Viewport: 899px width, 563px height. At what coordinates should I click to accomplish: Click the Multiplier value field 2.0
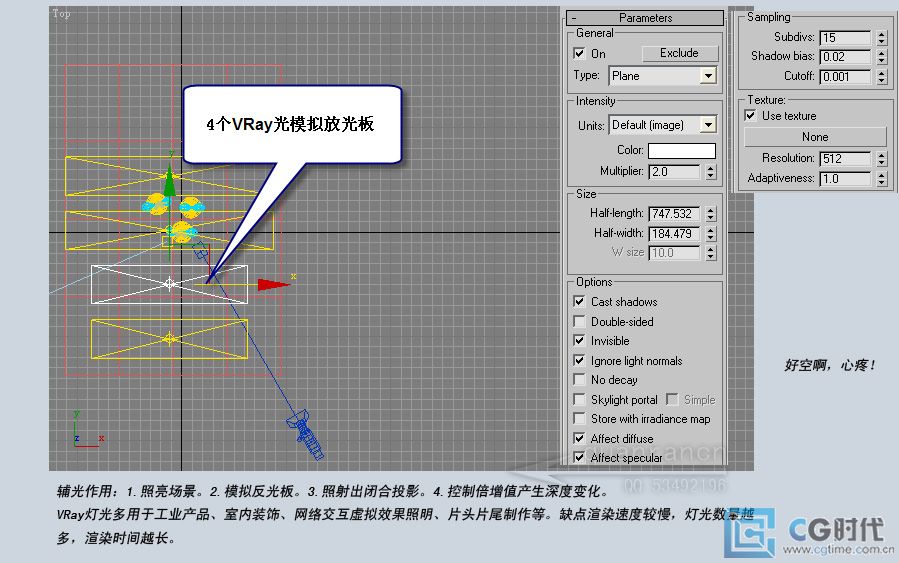(674, 171)
